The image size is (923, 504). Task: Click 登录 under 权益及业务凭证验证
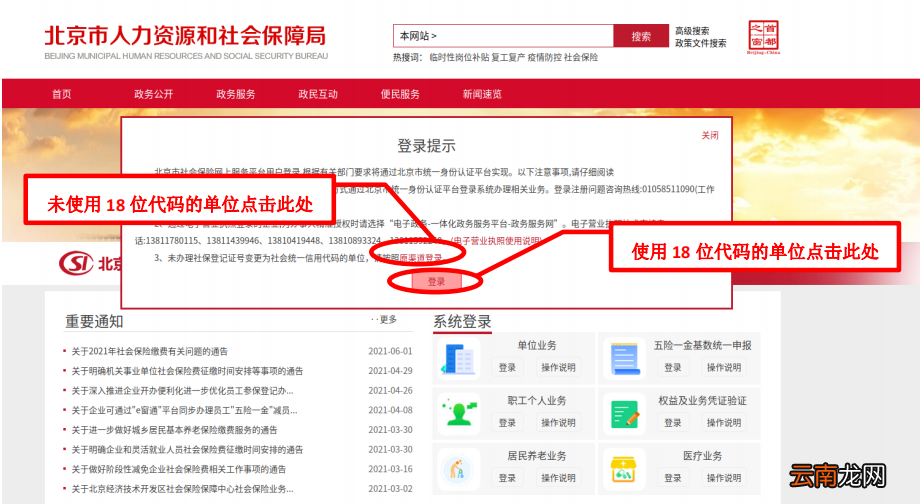click(673, 423)
